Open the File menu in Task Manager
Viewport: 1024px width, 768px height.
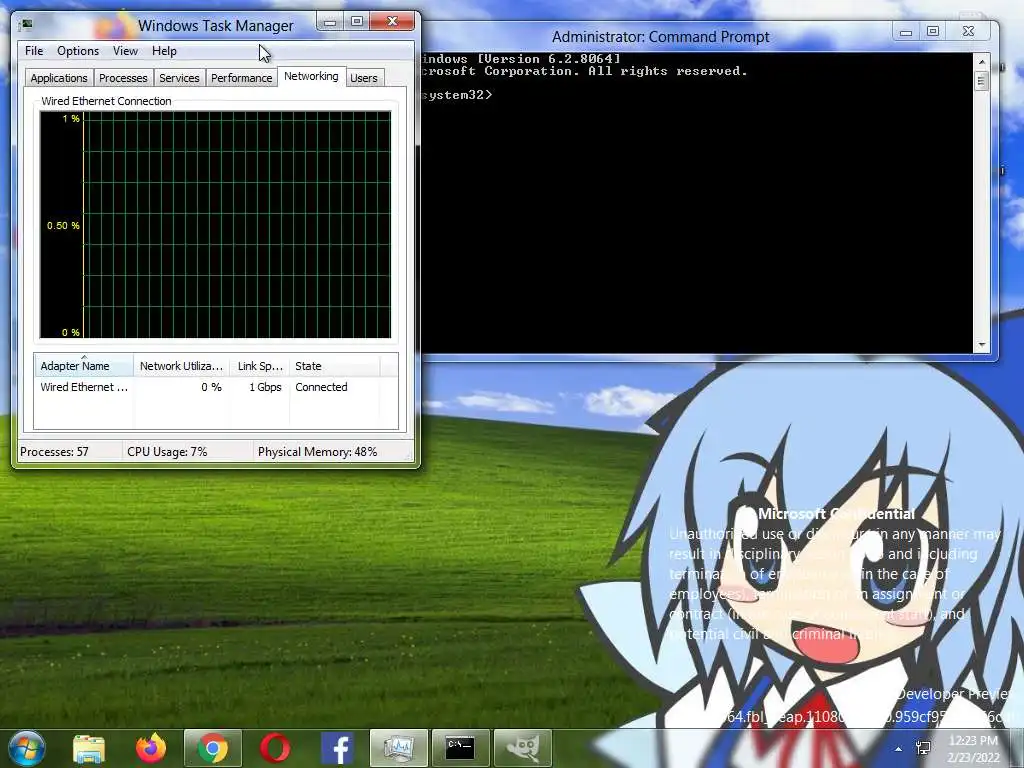[34, 51]
